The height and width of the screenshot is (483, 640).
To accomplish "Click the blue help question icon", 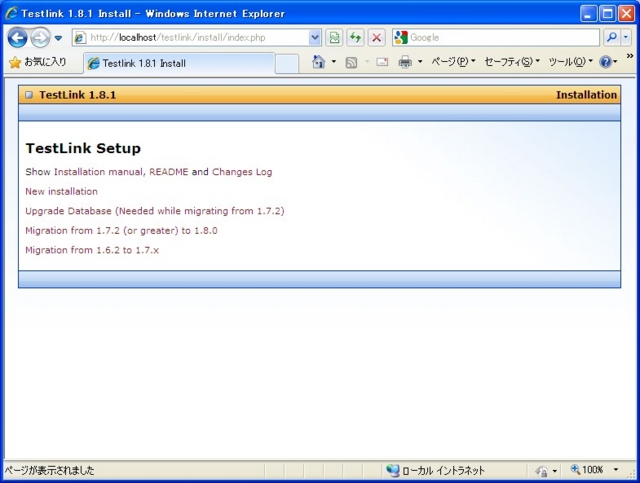I will 606,62.
